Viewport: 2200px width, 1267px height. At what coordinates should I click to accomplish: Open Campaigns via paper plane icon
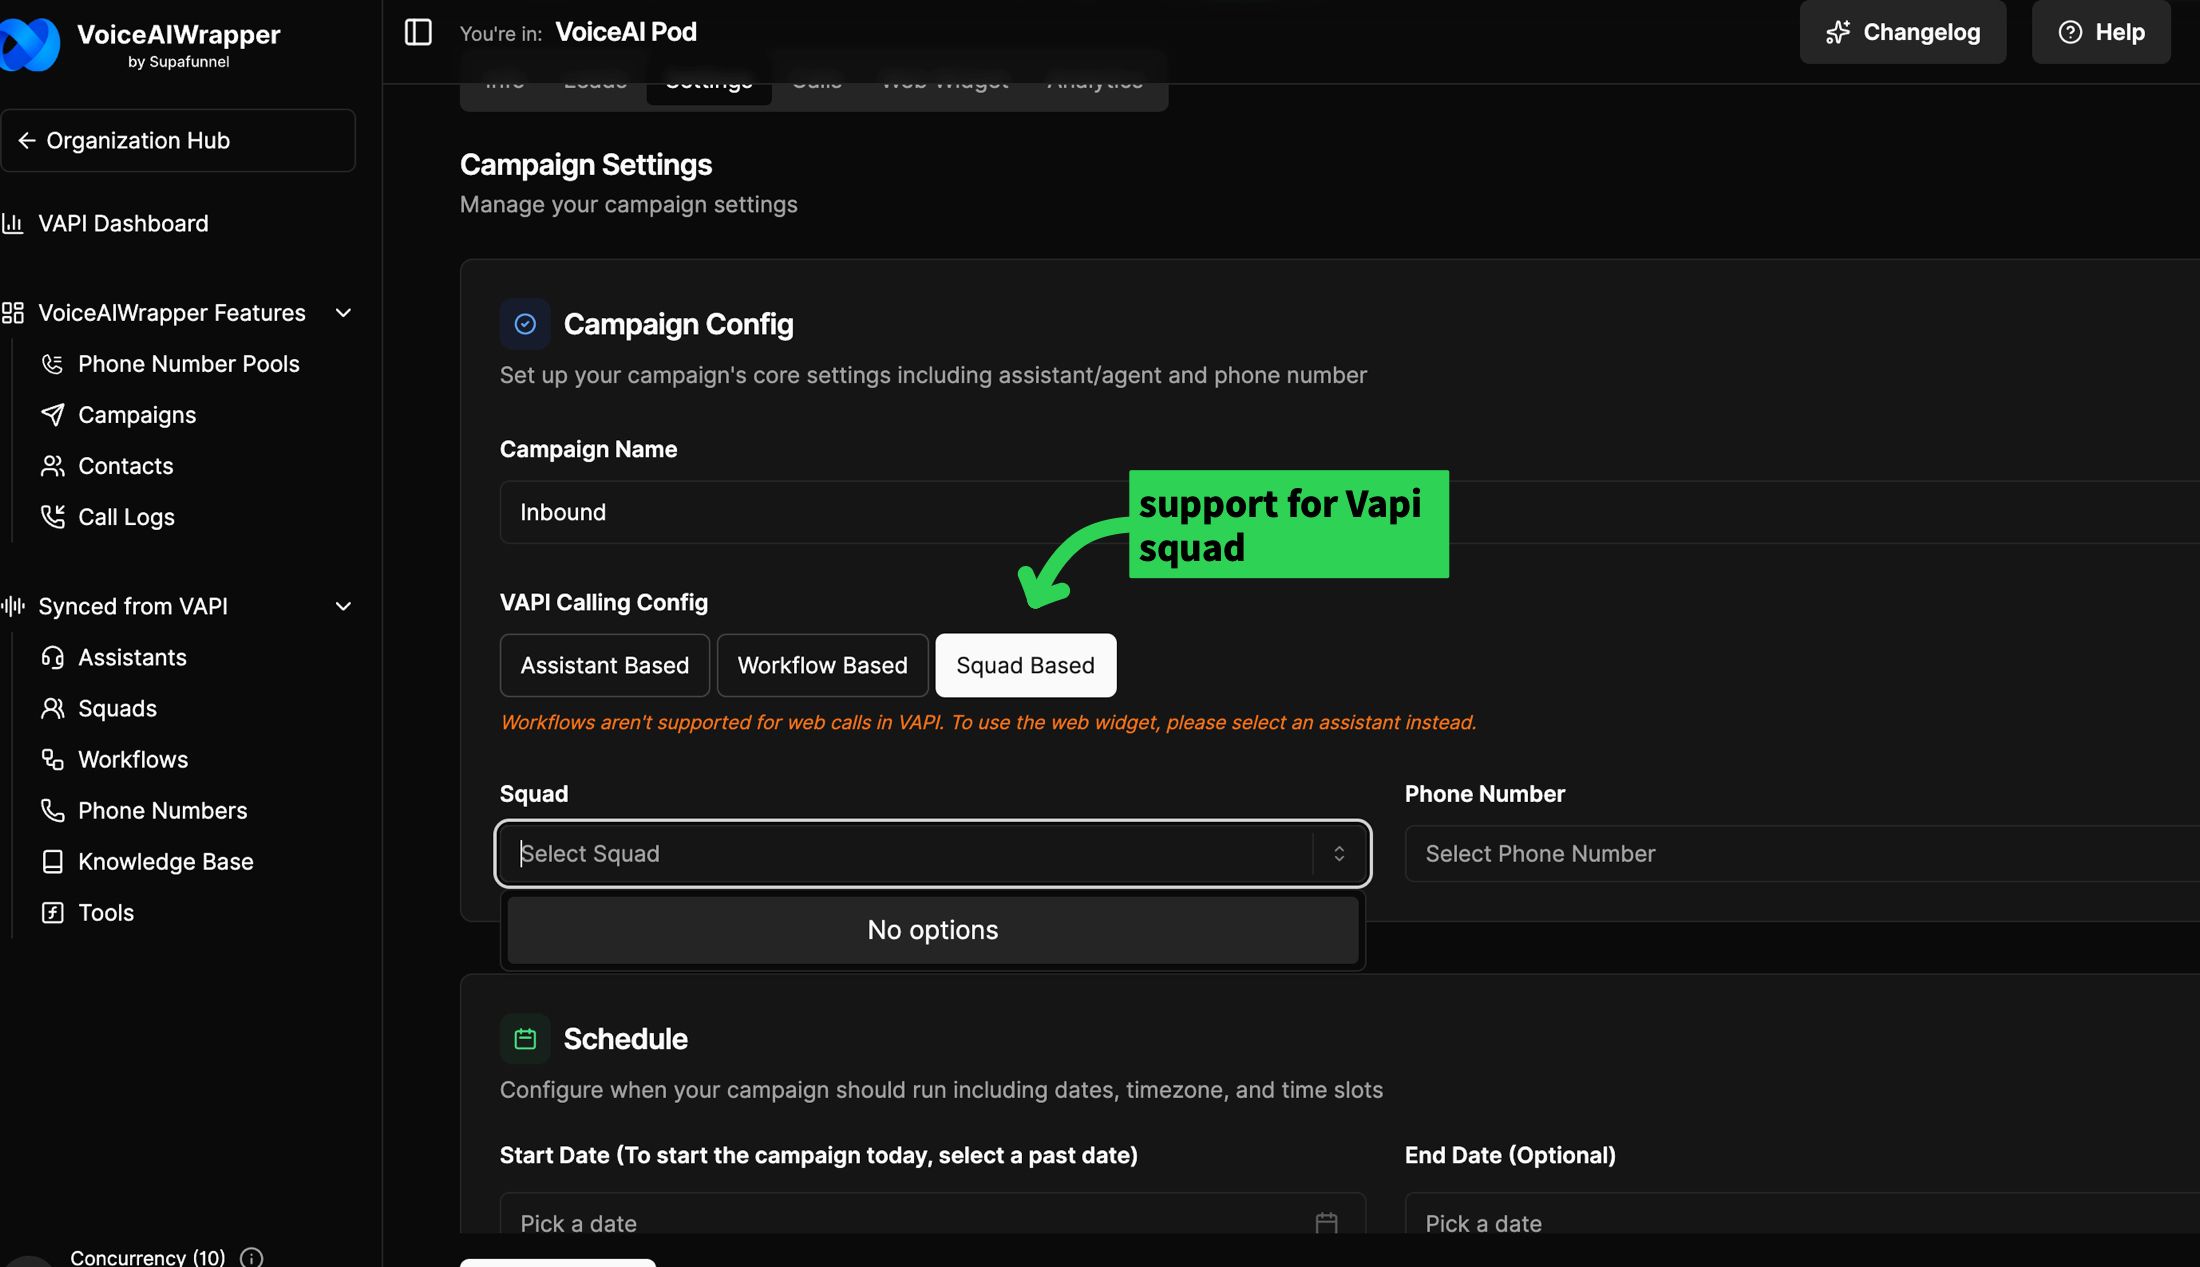pos(52,415)
